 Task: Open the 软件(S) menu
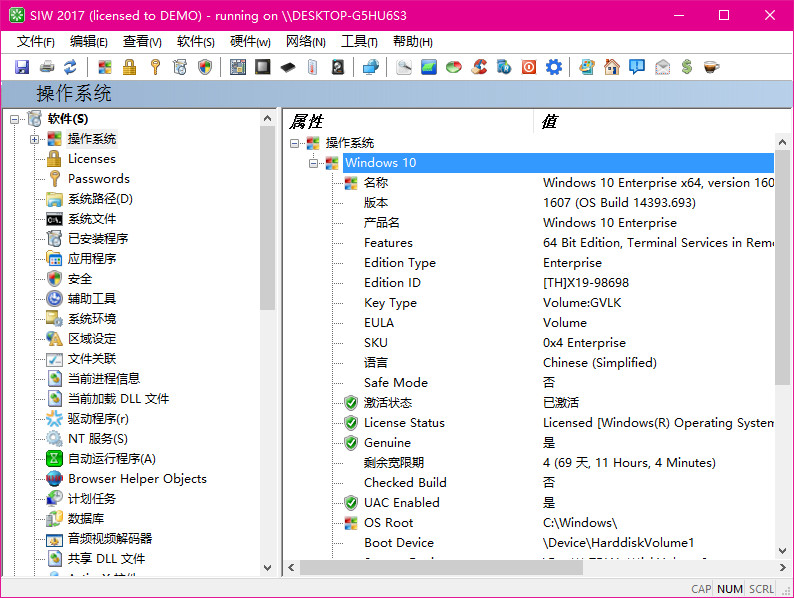tap(195, 42)
